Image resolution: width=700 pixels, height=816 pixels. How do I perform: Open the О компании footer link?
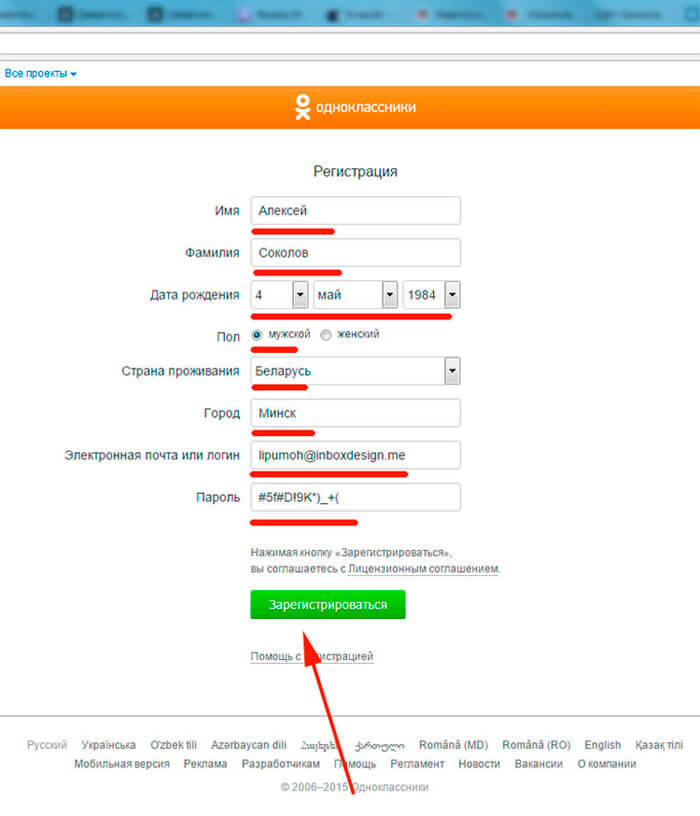[x=607, y=764]
